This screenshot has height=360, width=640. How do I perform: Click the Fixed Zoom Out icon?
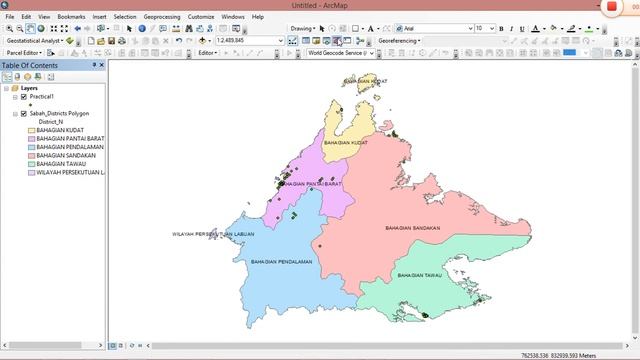click(x=64, y=29)
